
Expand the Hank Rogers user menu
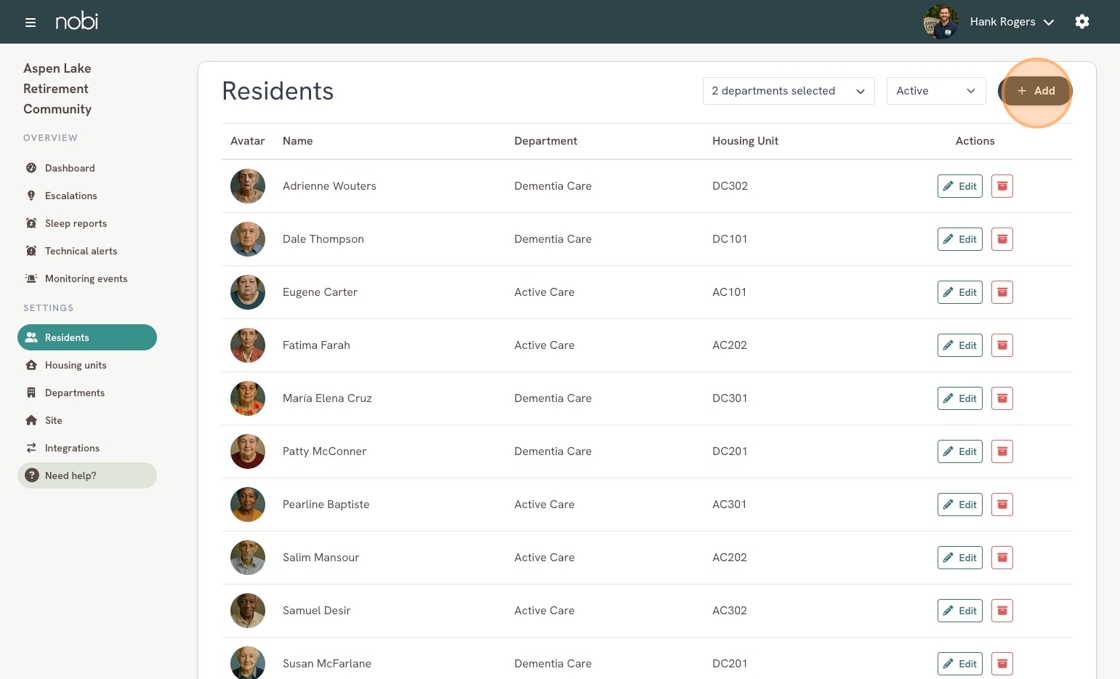tap(1011, 22)
